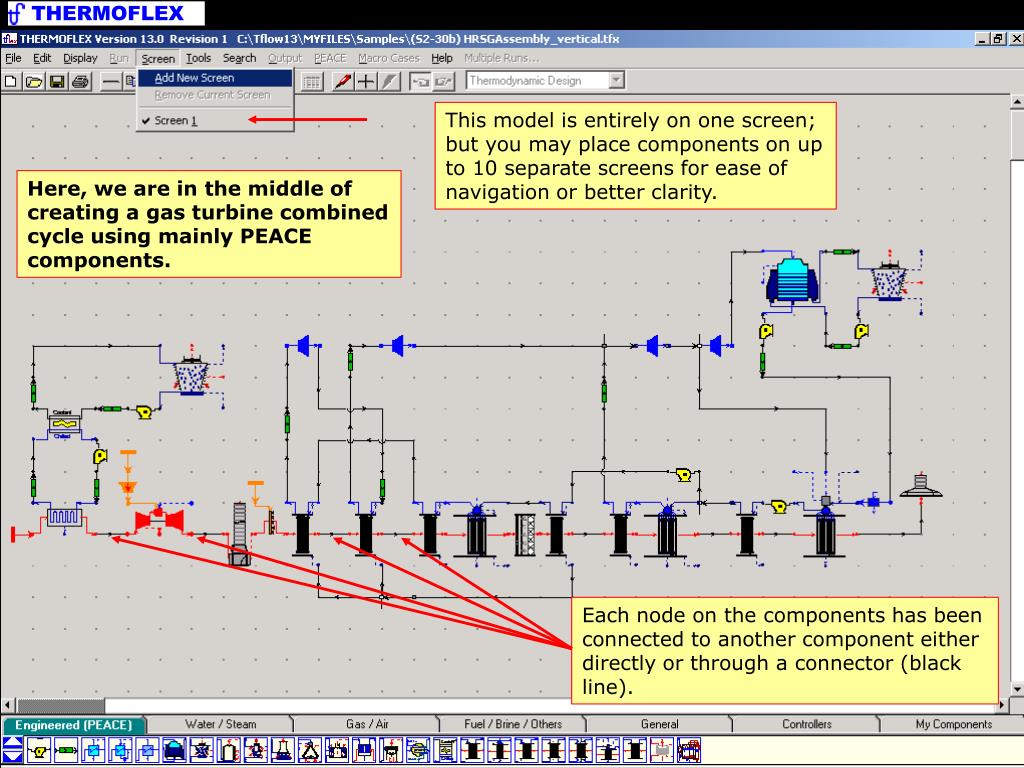Select the red gas turbine component
The width and height of the screenshot is (1024, 768).
(159, 520)
